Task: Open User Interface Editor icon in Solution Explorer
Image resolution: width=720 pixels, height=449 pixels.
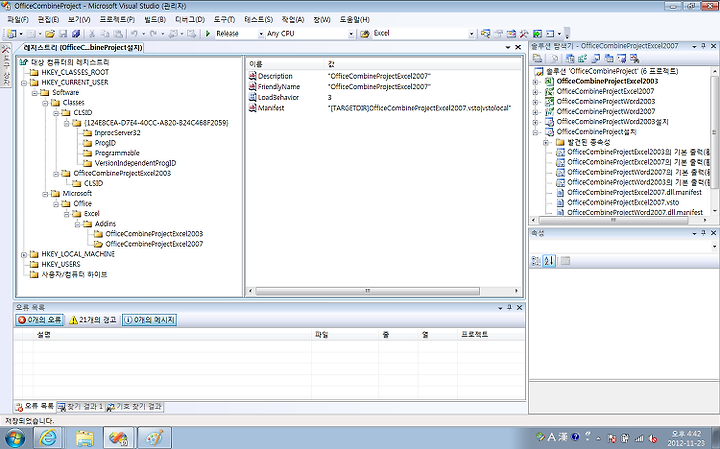Action: point(608,58)
